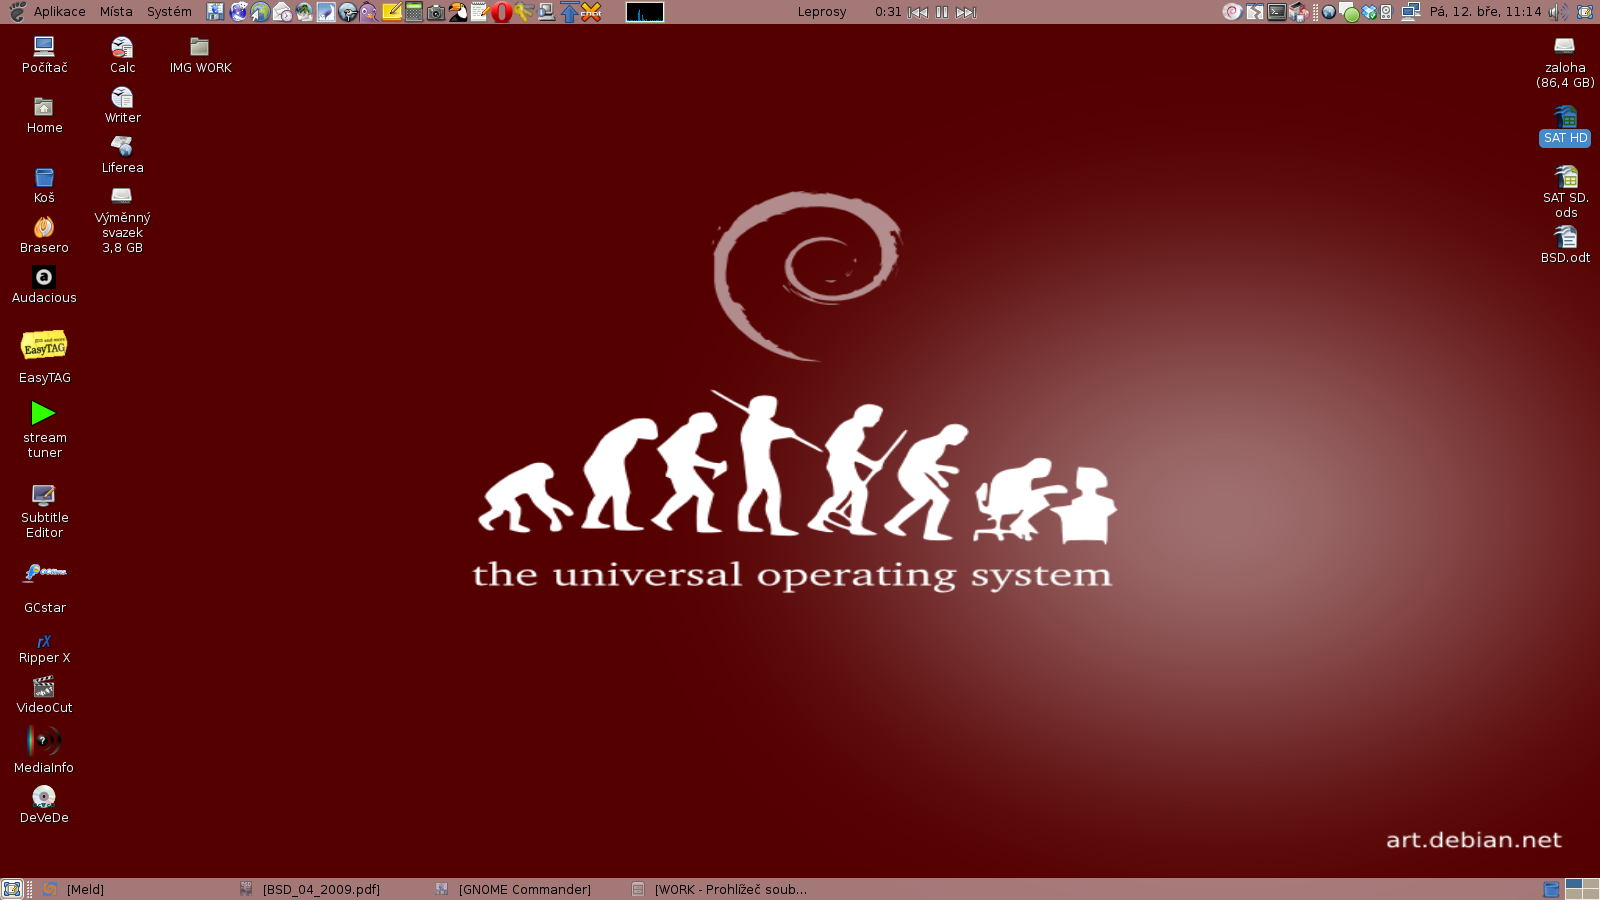Switch to the second workspace in switcher

(x=1591, y=884)
